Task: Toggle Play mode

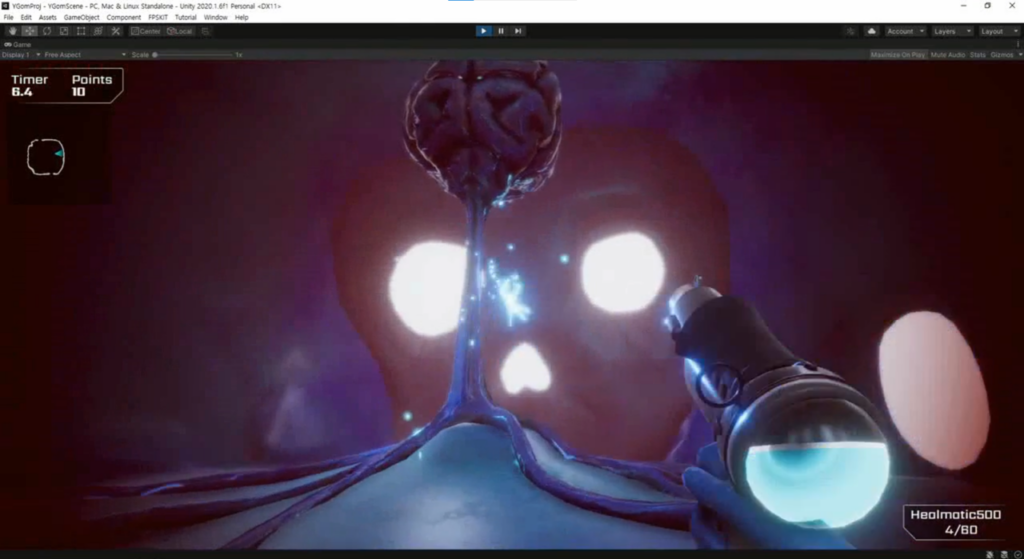Action: (483, 31)
